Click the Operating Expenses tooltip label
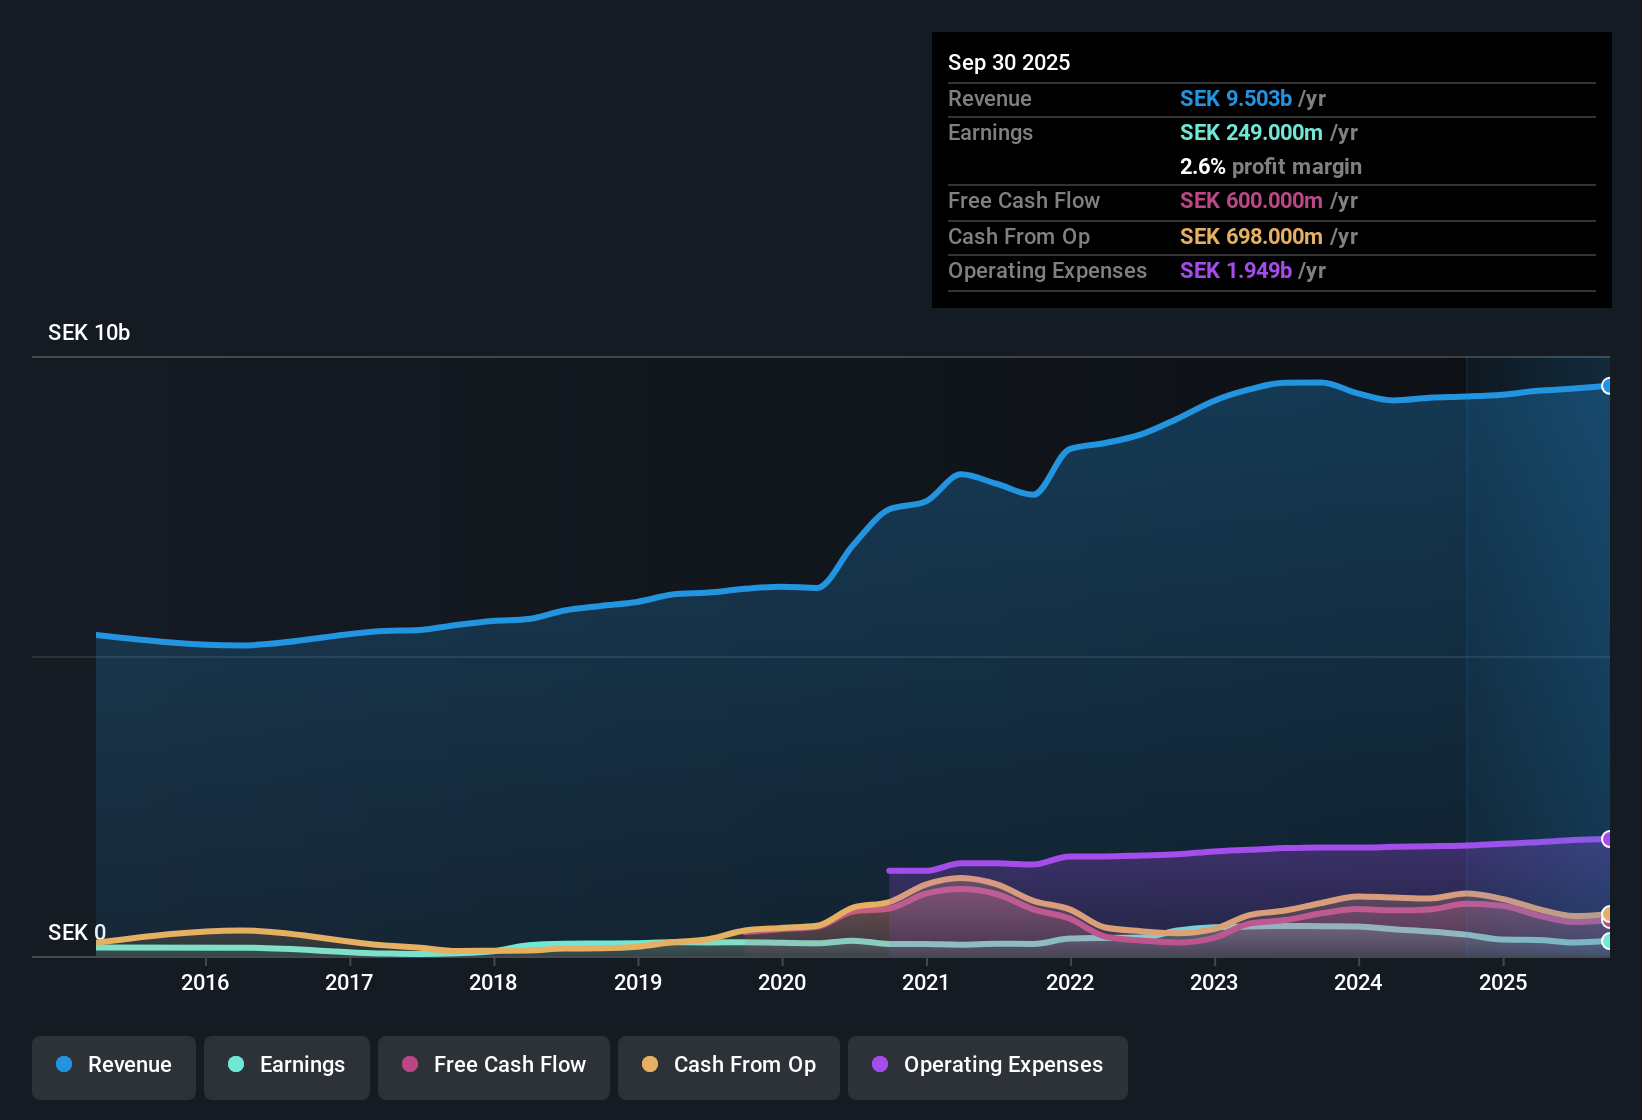1642x1120 pixels. click(x=1048, y=271)
